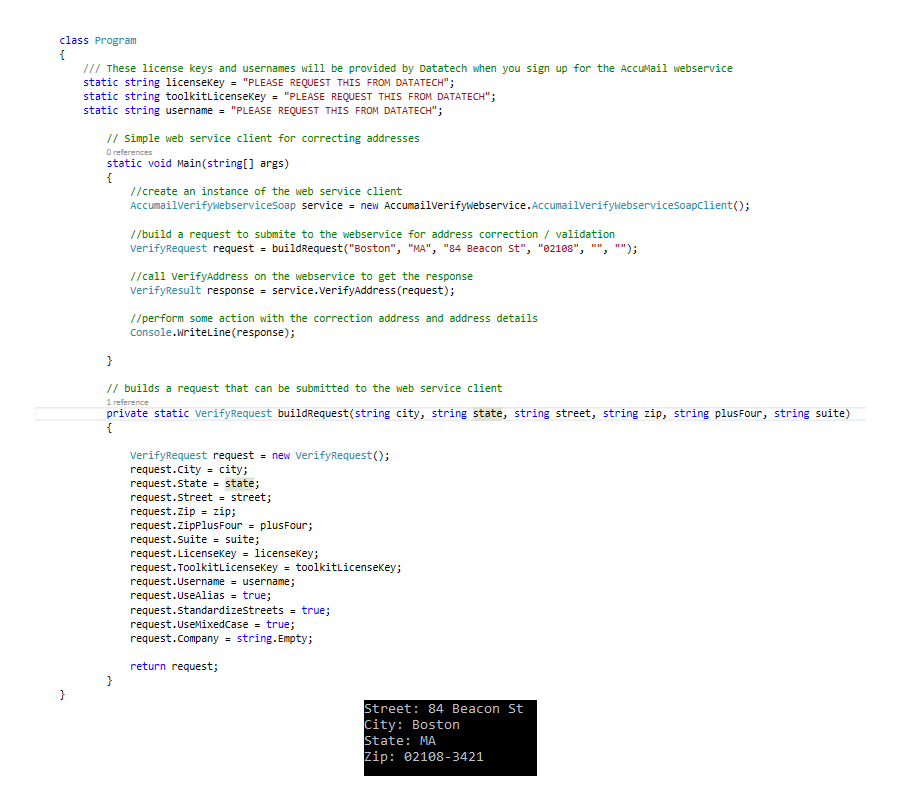Screen dimensions: 900x806
Task: Click highlighted 'state' parameter in buildRequest signature
Action: click(x=487, y=413)
